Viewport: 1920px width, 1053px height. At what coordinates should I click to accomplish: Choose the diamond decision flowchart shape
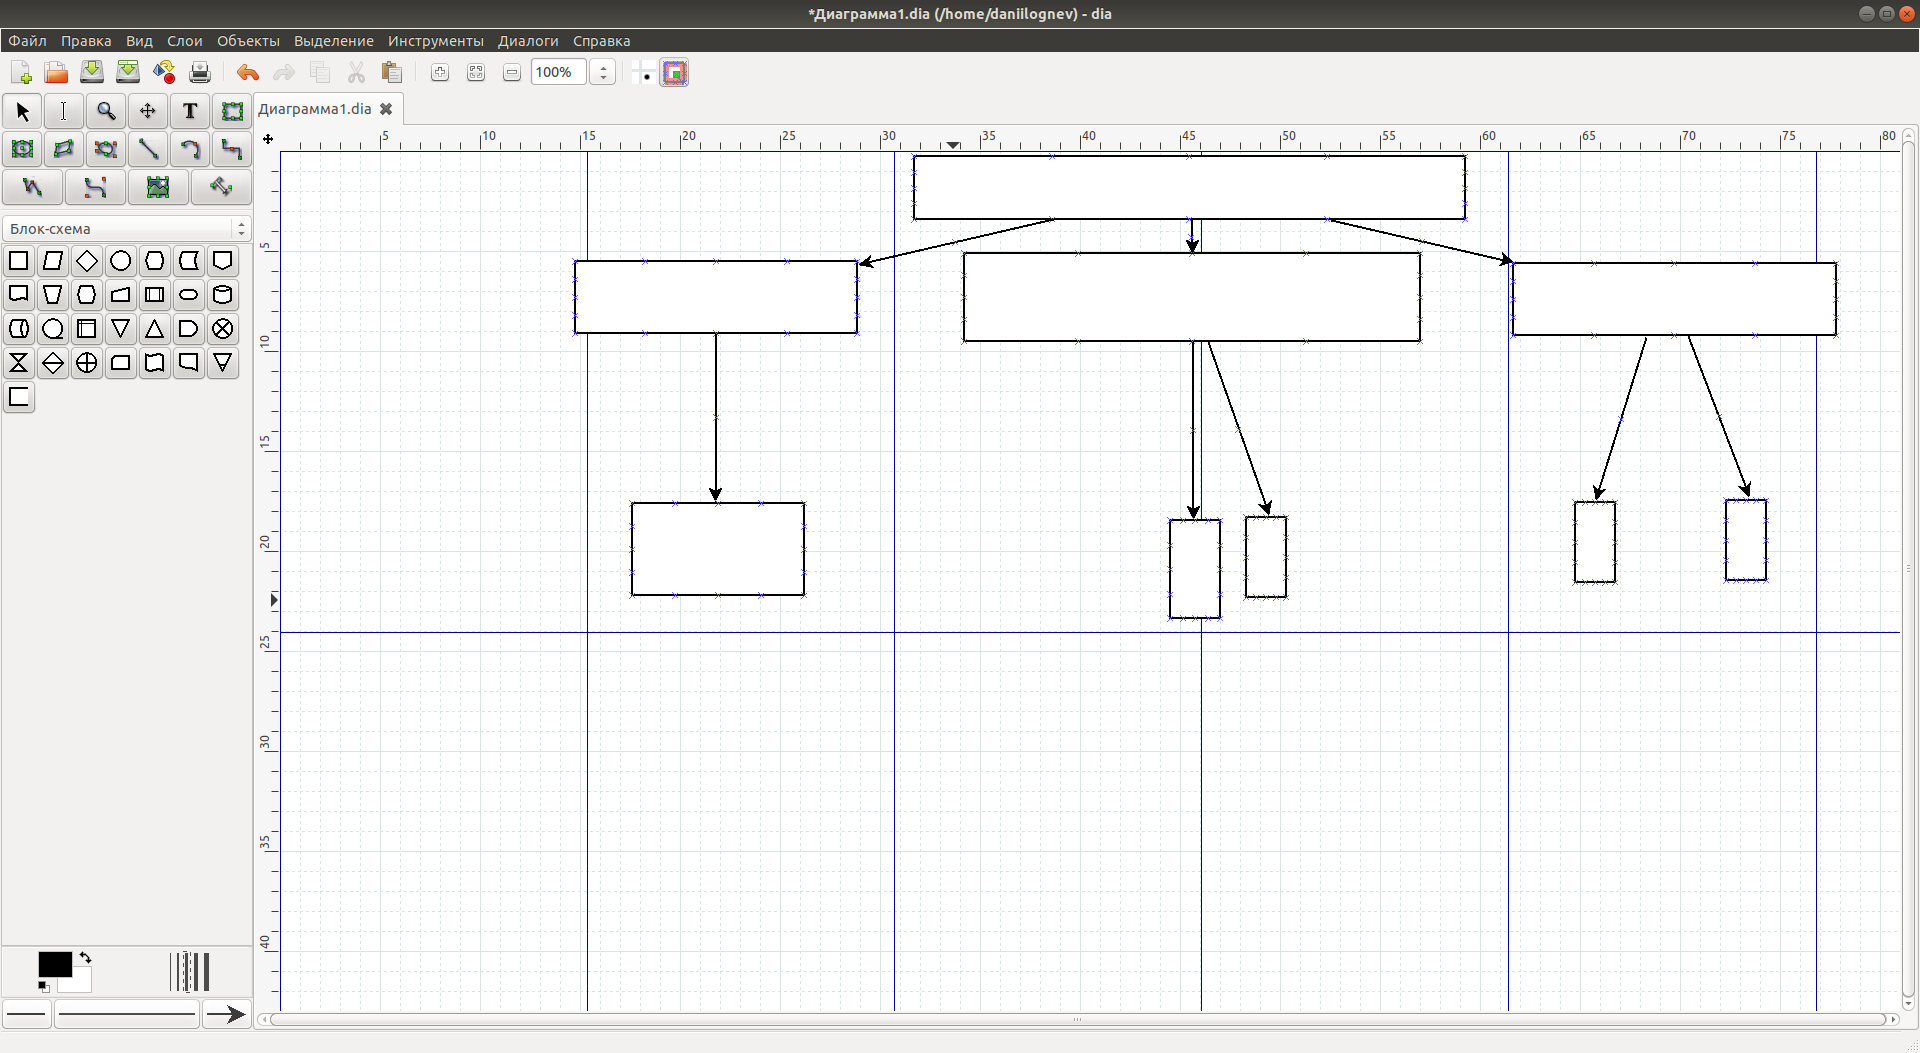(87, 261)
